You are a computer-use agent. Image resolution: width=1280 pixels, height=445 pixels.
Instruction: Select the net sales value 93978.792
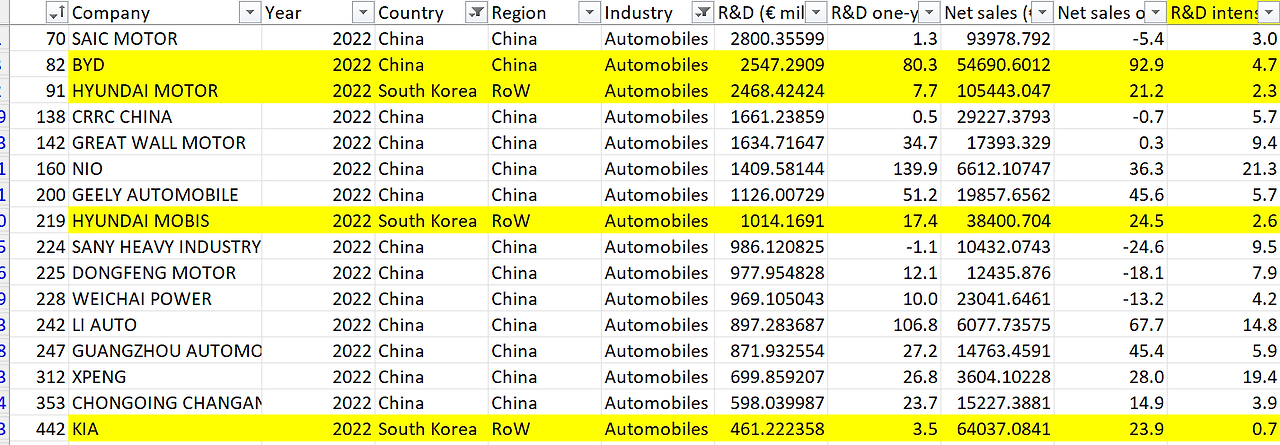(998, 39)
